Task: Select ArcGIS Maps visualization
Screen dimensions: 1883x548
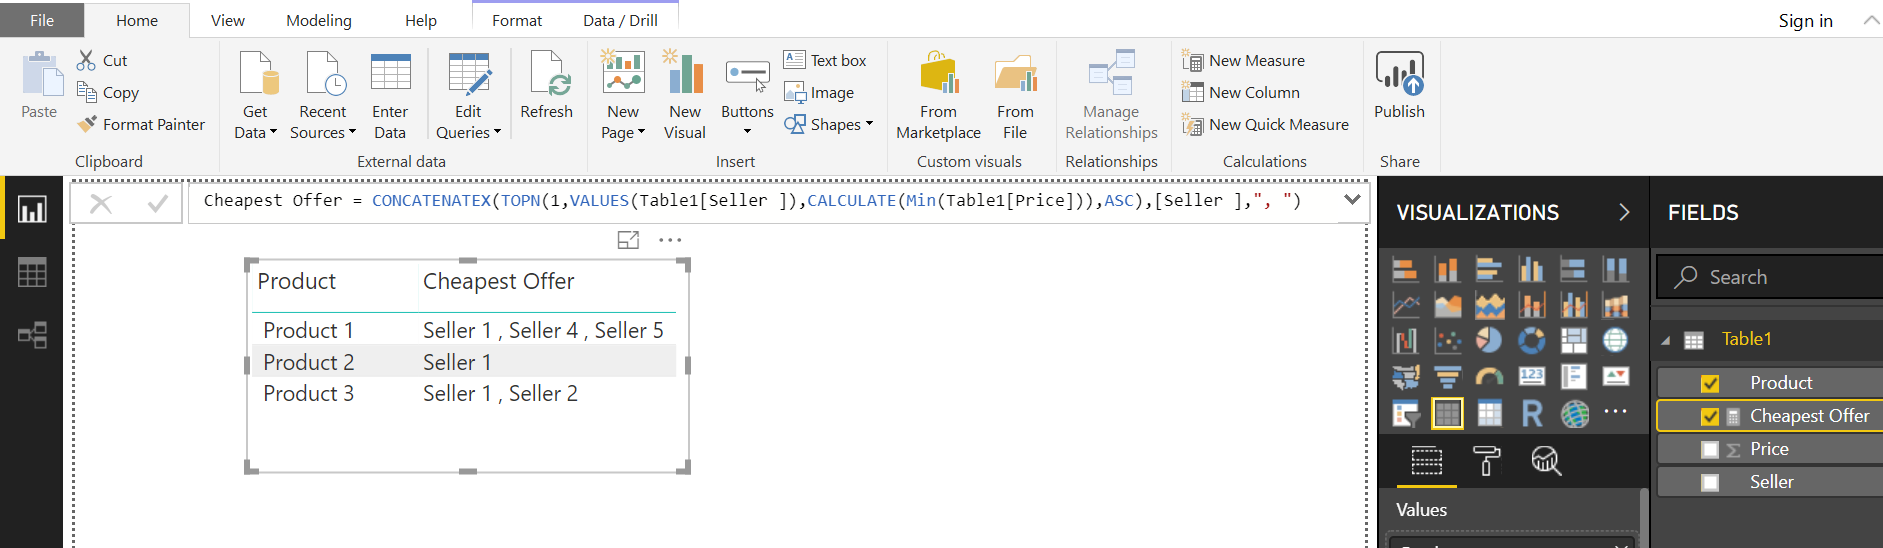Action: [x=1573, y=413]
